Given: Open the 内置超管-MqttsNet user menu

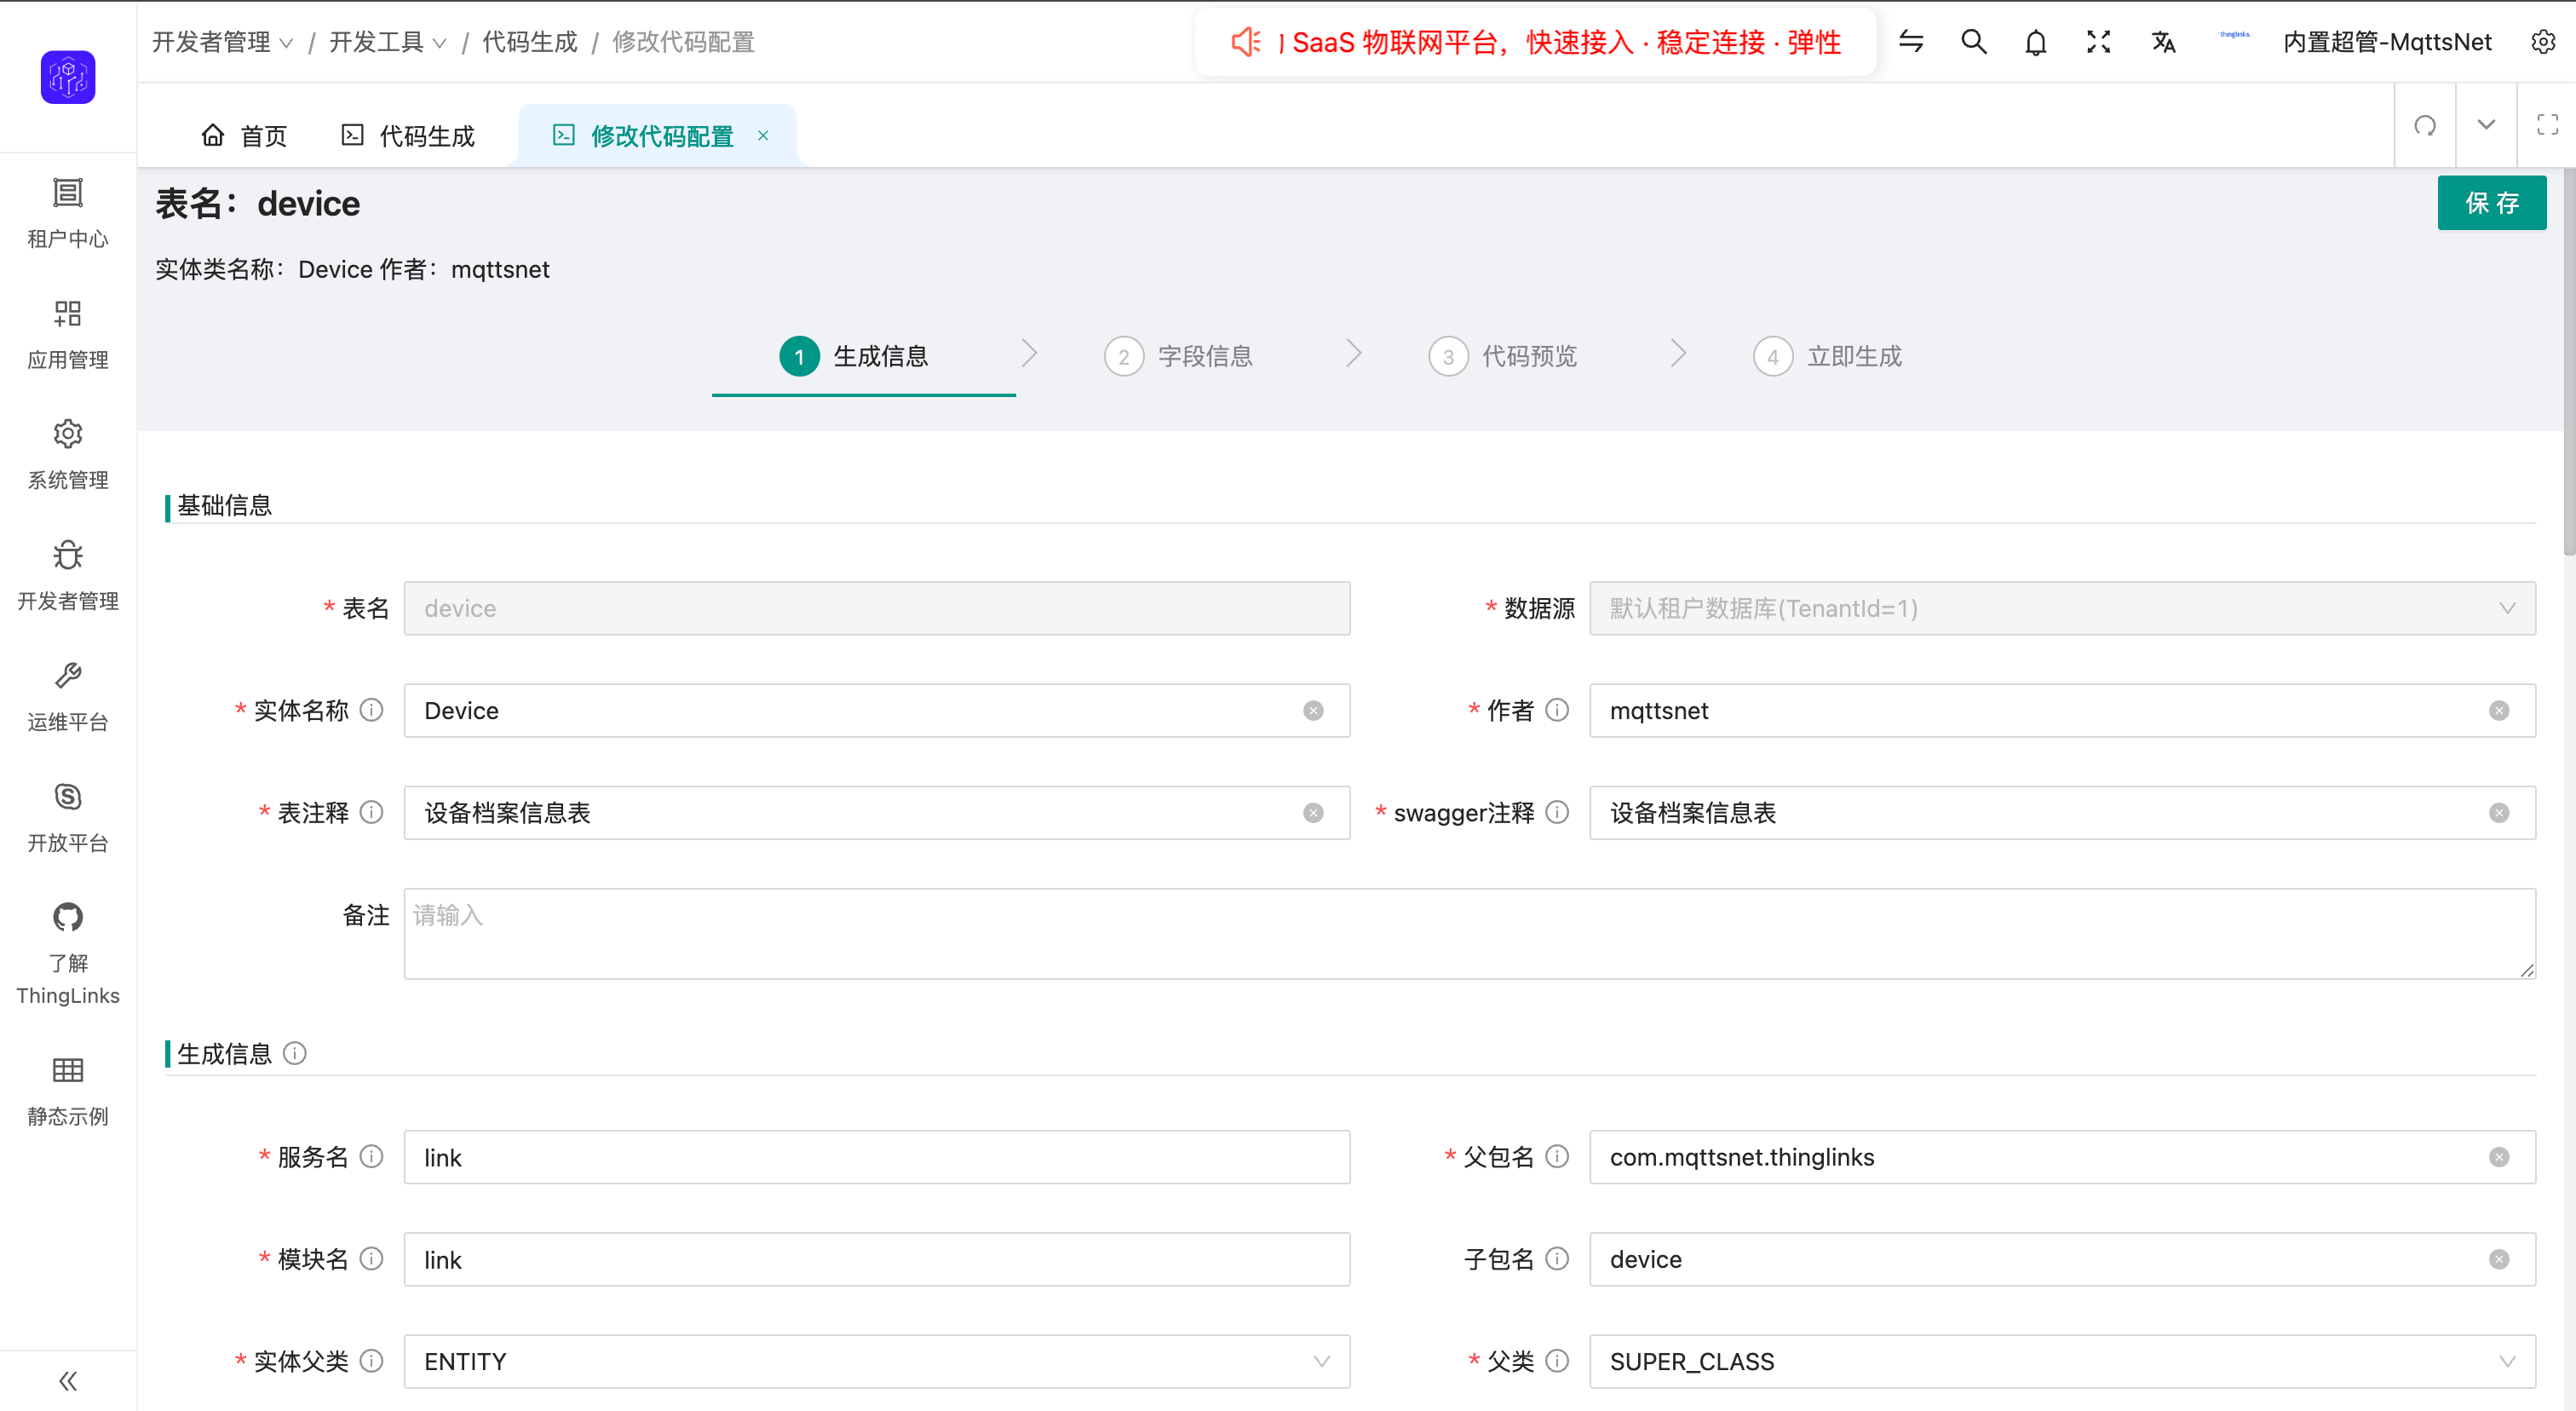Looking at the screenshot, I should click(2387, 42).
